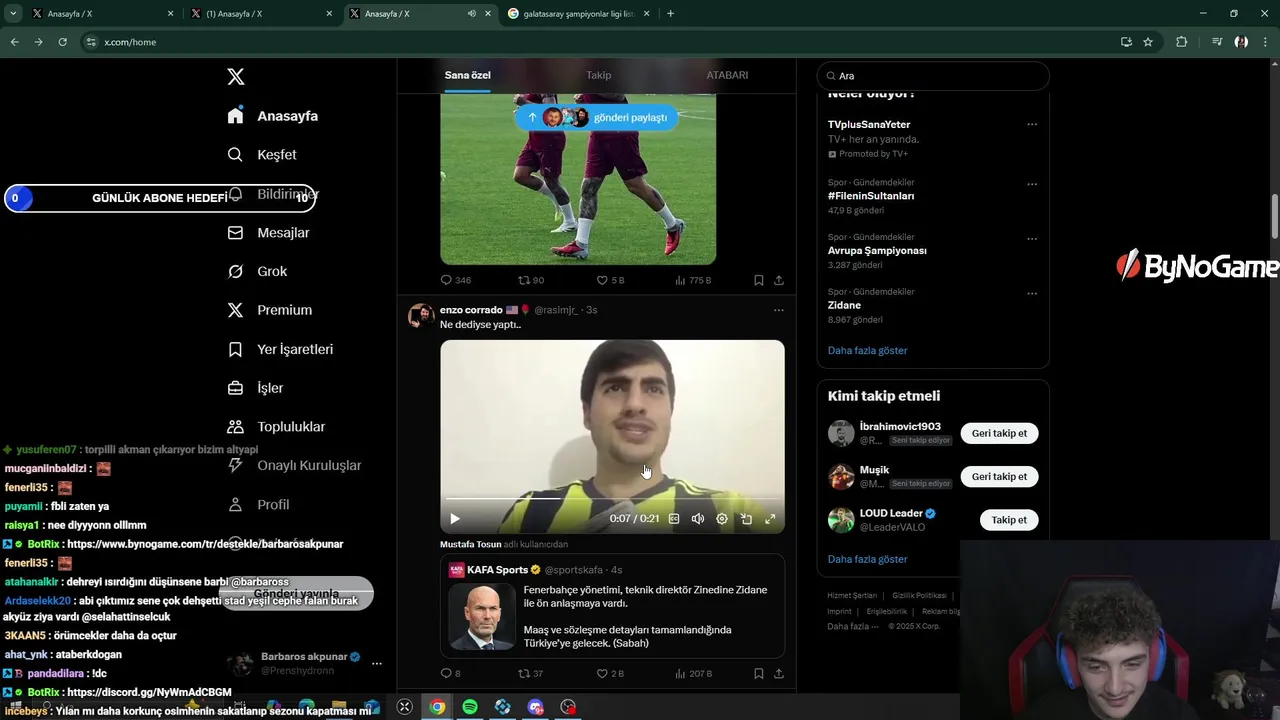Open Avrupa Şampiyonası trending topic
Image resolution: width=1280 pixels, height=720 pixels.
tap(877, 251)
